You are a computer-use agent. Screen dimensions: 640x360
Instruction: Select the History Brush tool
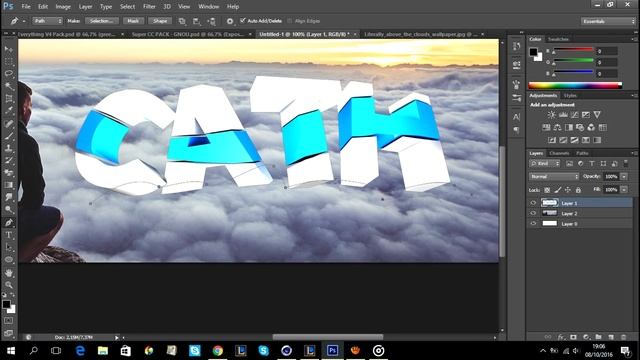coord(9,160)
